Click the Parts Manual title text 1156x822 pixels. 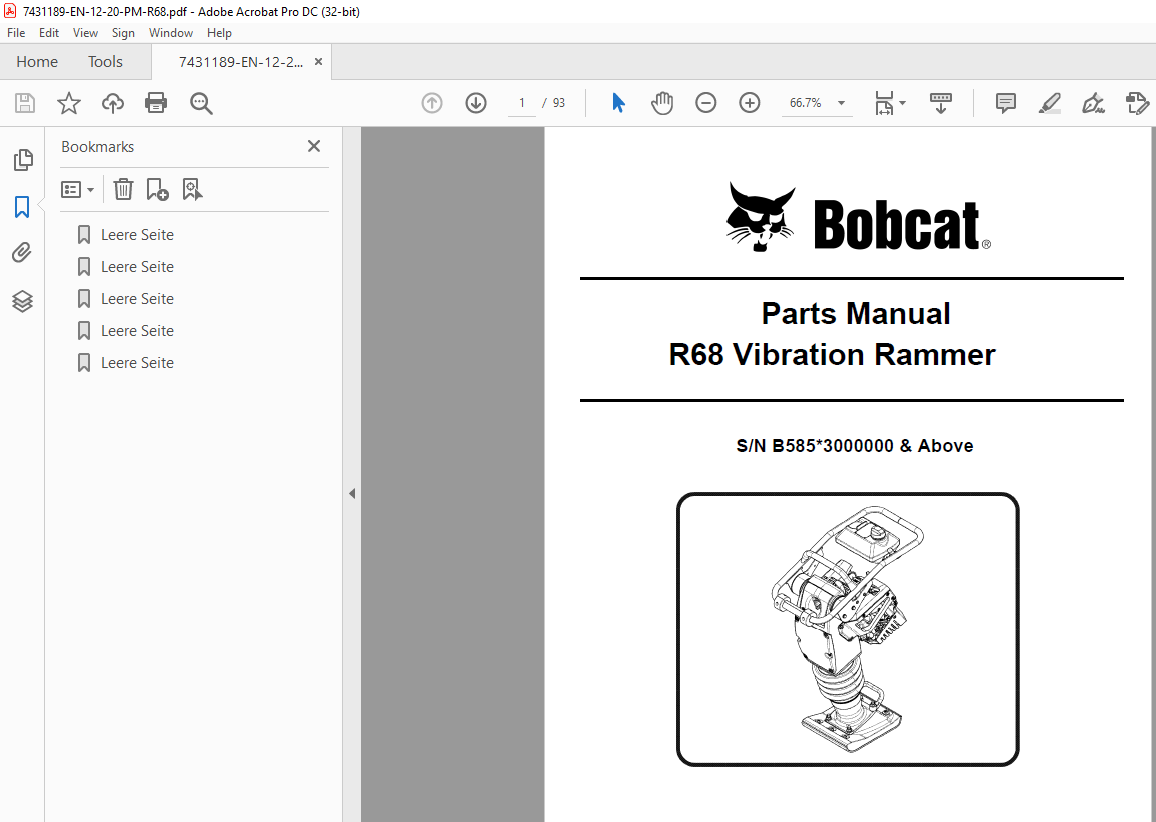click(x=855, y=313)
